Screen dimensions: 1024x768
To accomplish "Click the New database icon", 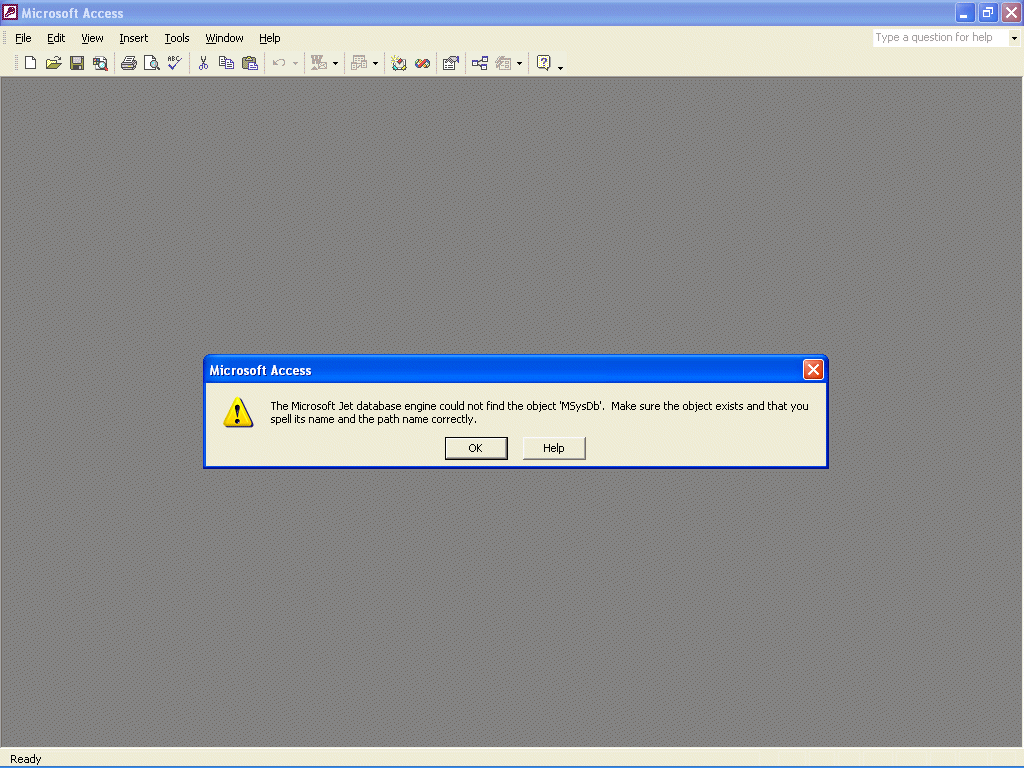I will 30,63.
